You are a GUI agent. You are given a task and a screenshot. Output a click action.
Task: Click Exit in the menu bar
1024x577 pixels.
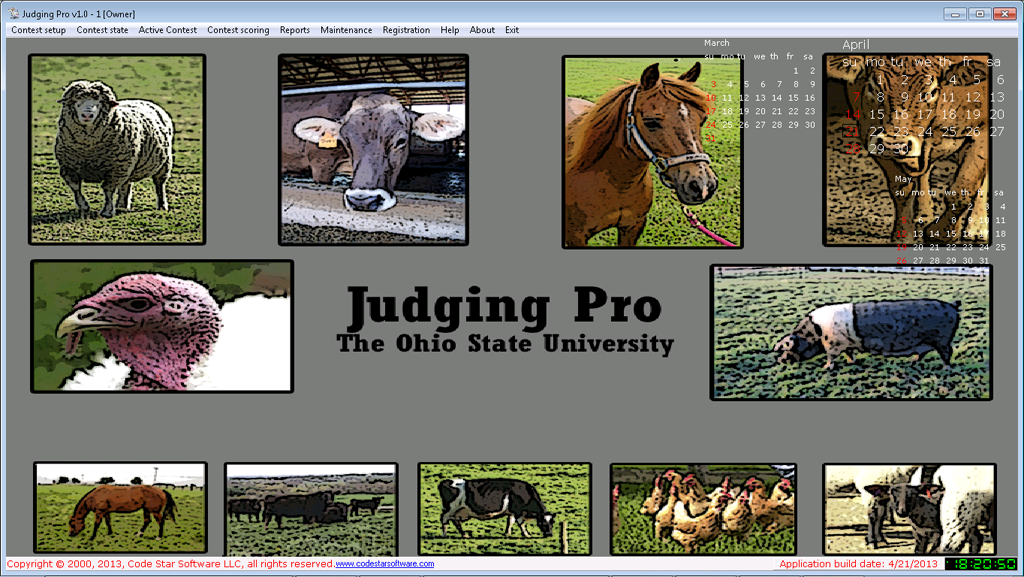tap(511, 30)
